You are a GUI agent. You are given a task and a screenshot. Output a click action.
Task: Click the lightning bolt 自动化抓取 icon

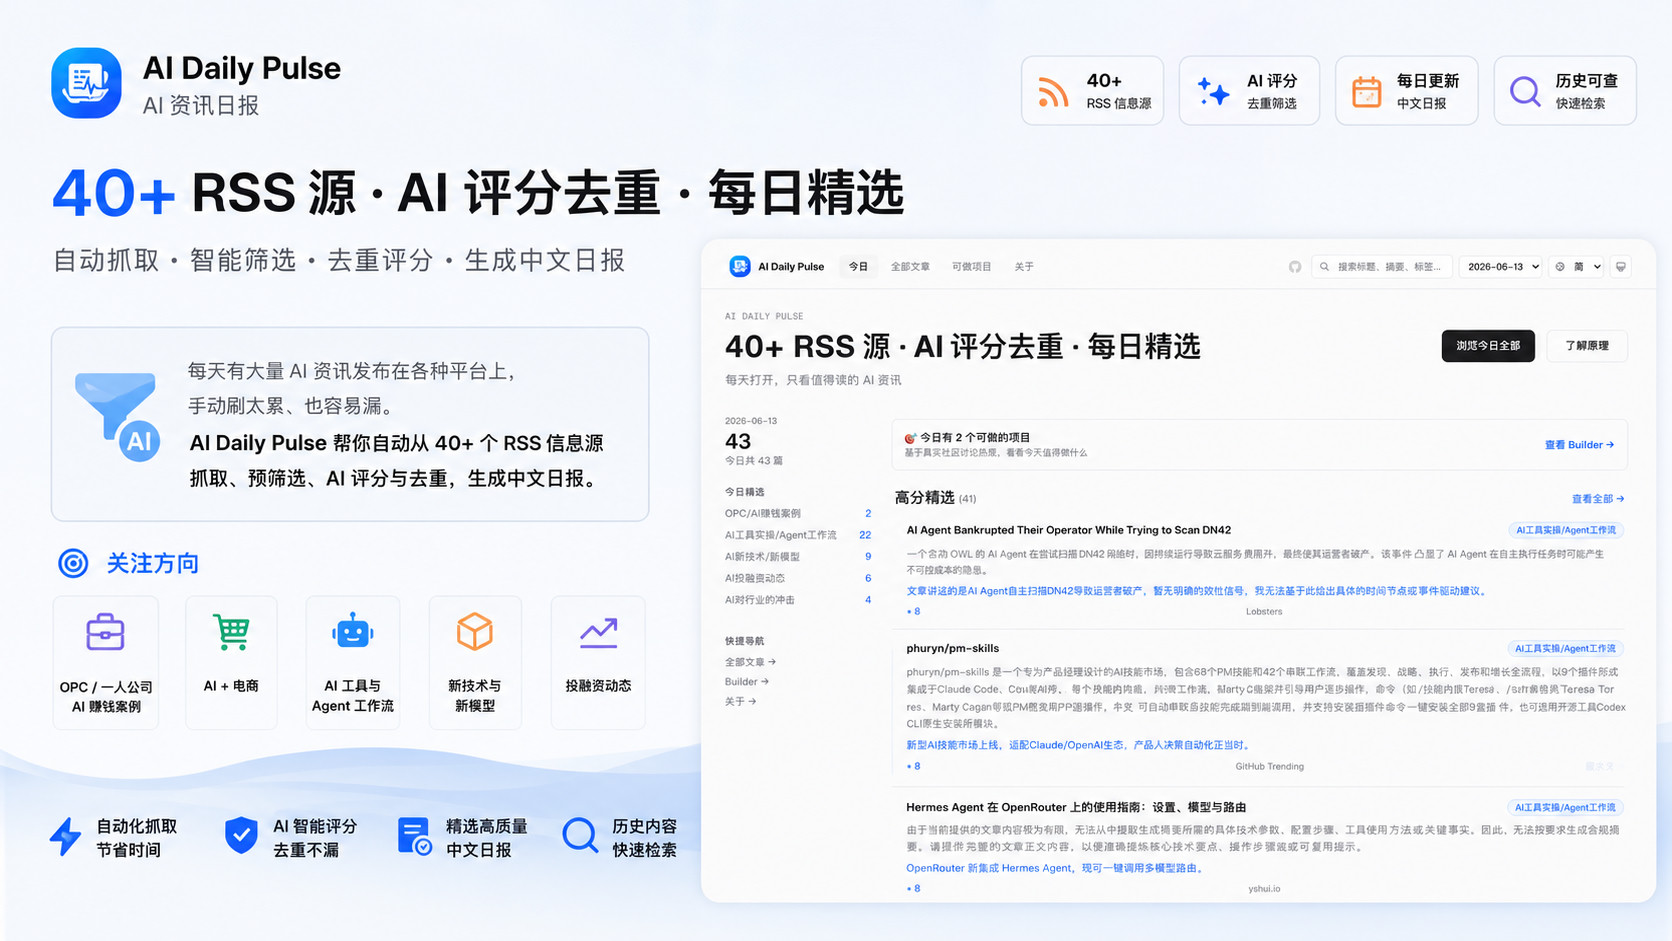click(x=66, y=836)
